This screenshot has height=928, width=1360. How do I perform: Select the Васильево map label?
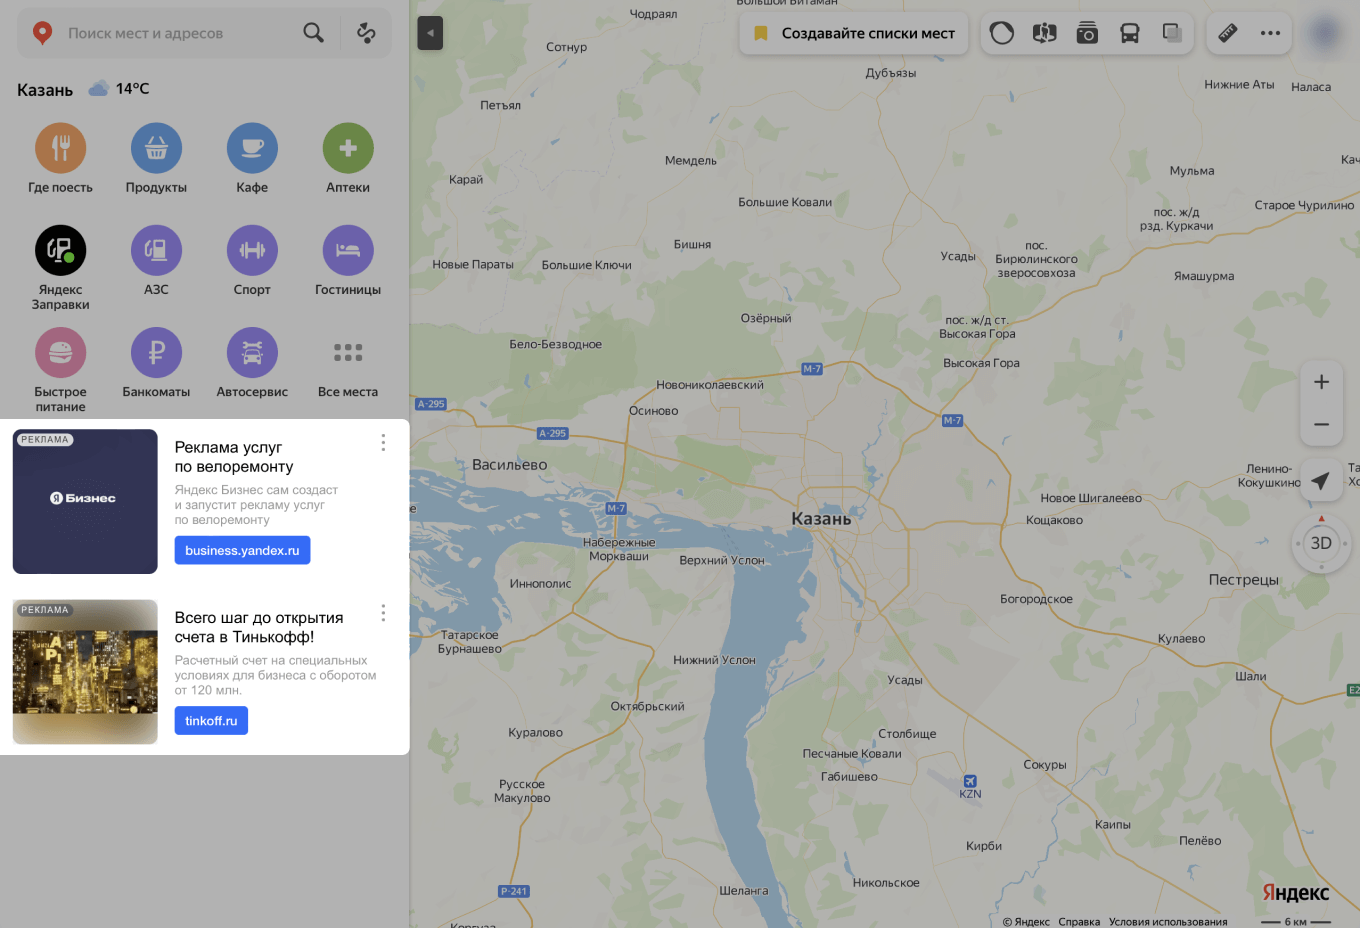pyautogui.click(x=510, y=464)
